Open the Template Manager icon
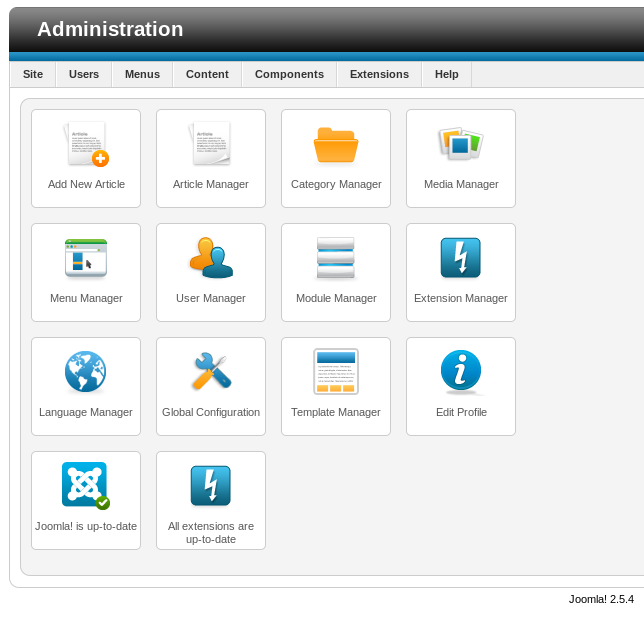The image size is (644, 620). tap(336, 372)
